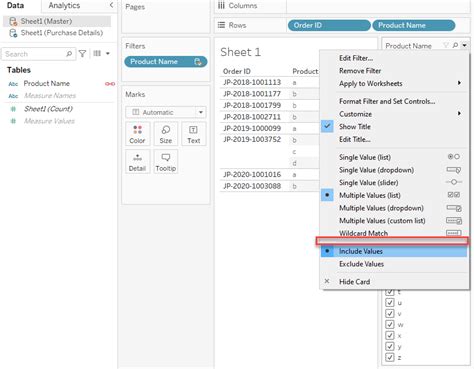The width and height of the screenshot is (474, 369).
Task: Click the Search field in Data pane
Action: click(x=38, y=54)
